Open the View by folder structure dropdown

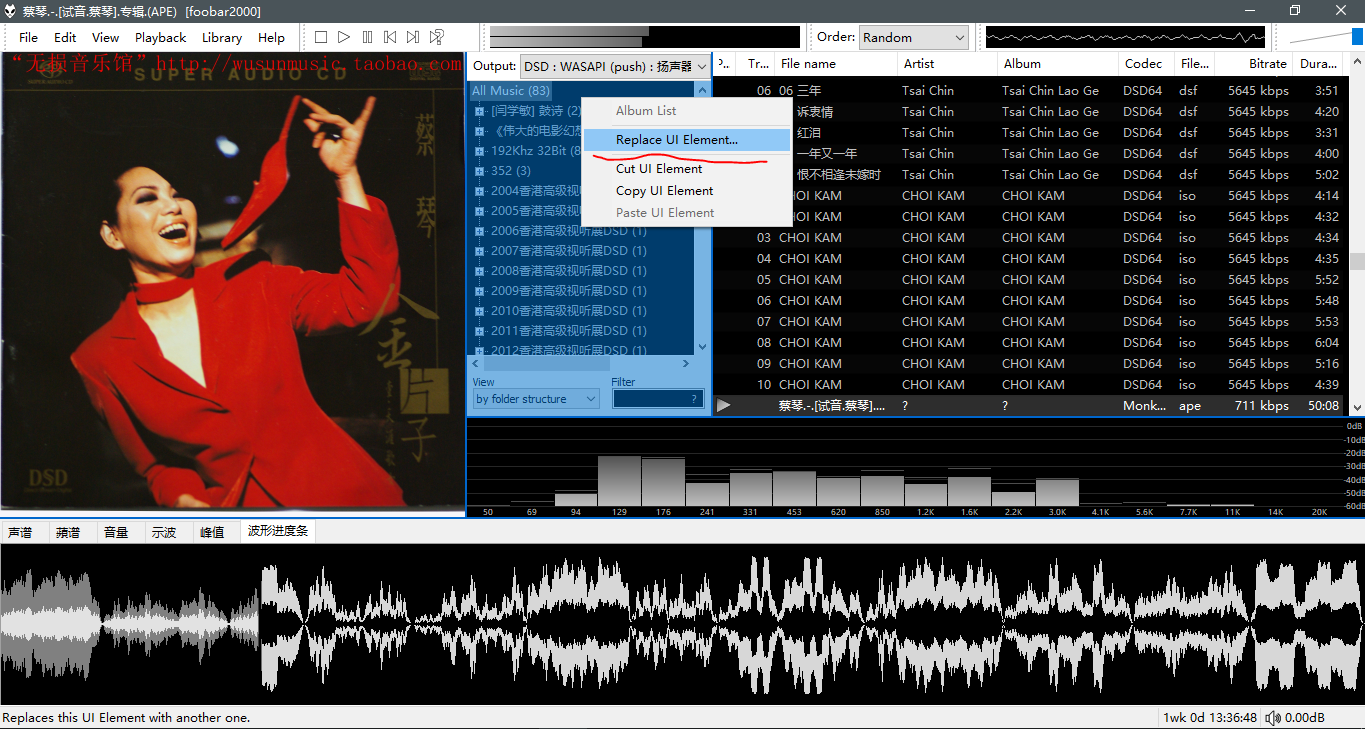pyautogui.click(x=536, y=399)
